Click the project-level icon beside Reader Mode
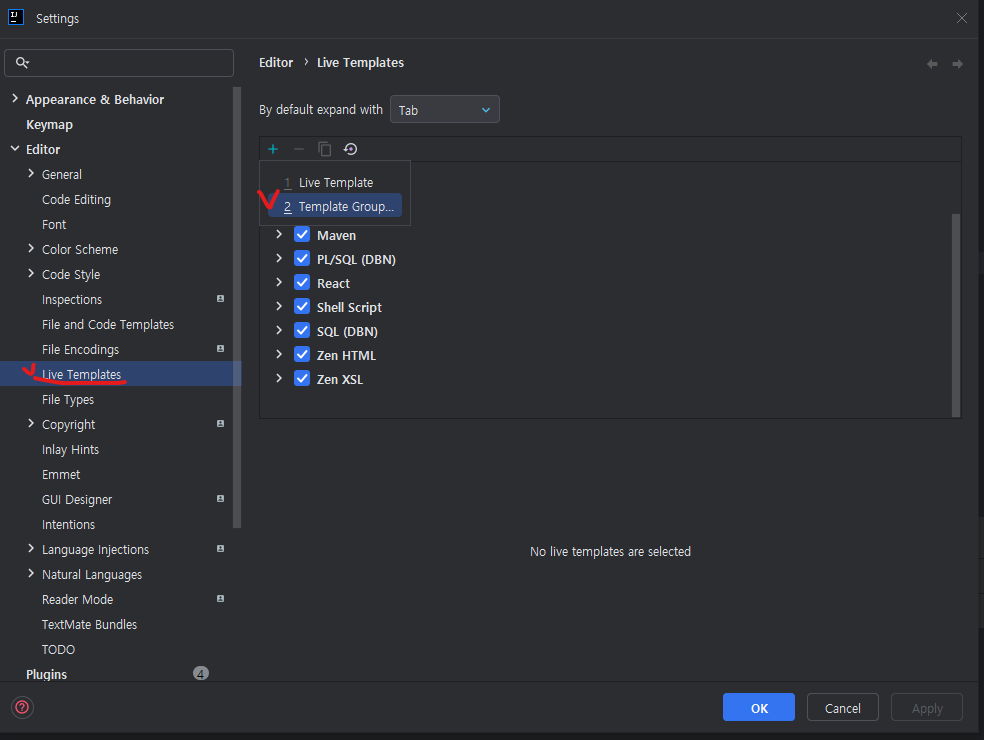Screen dimensions: 984x740 click(x=220, y=599)
